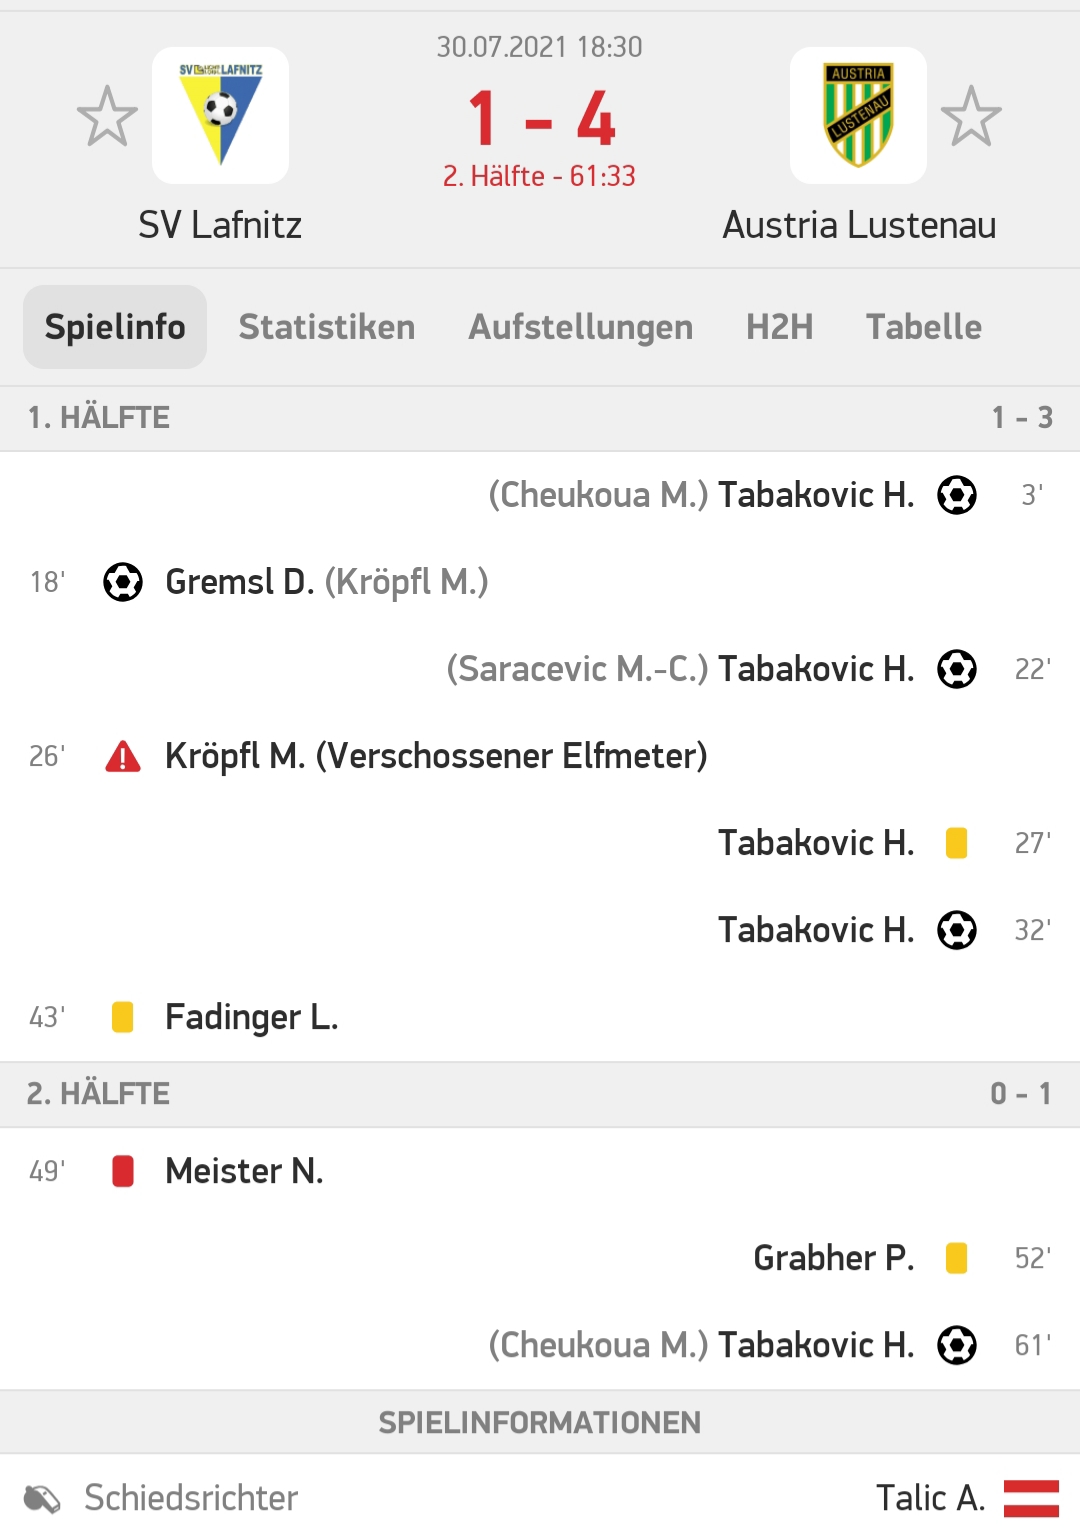This screenshot has height=1536, width=1080.
Task: Click Fadinger L. yellow card icon
Action: [x=123, y=1017]
